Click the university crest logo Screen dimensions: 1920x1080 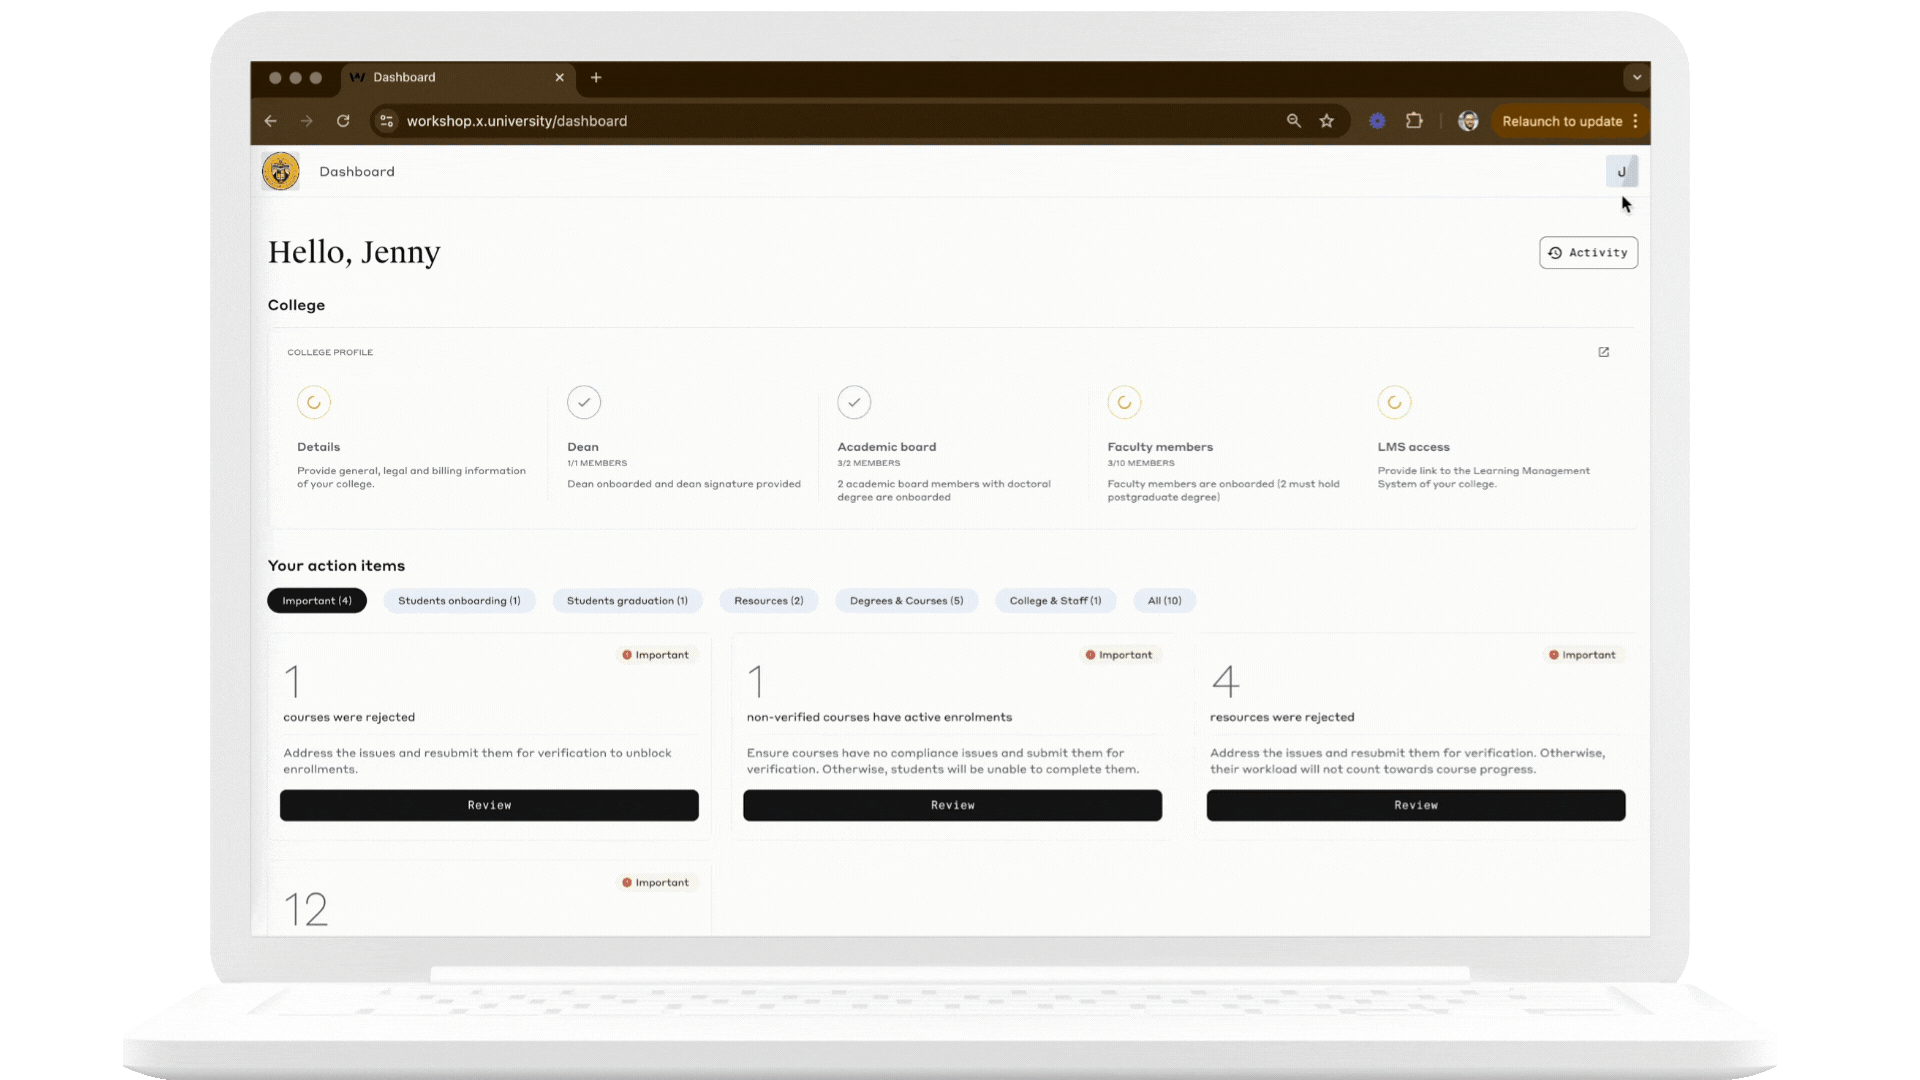[280, 172]
